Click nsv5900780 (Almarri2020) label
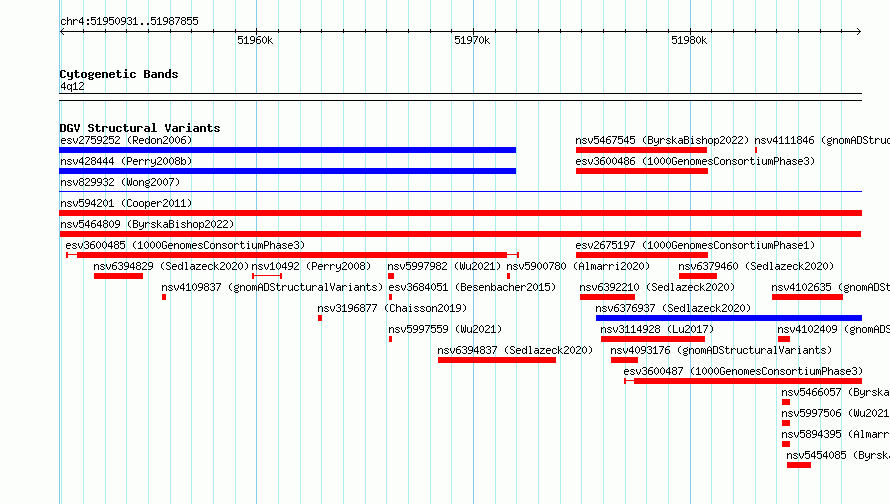This screenshot has width=890, height=504. pos(578,266)
